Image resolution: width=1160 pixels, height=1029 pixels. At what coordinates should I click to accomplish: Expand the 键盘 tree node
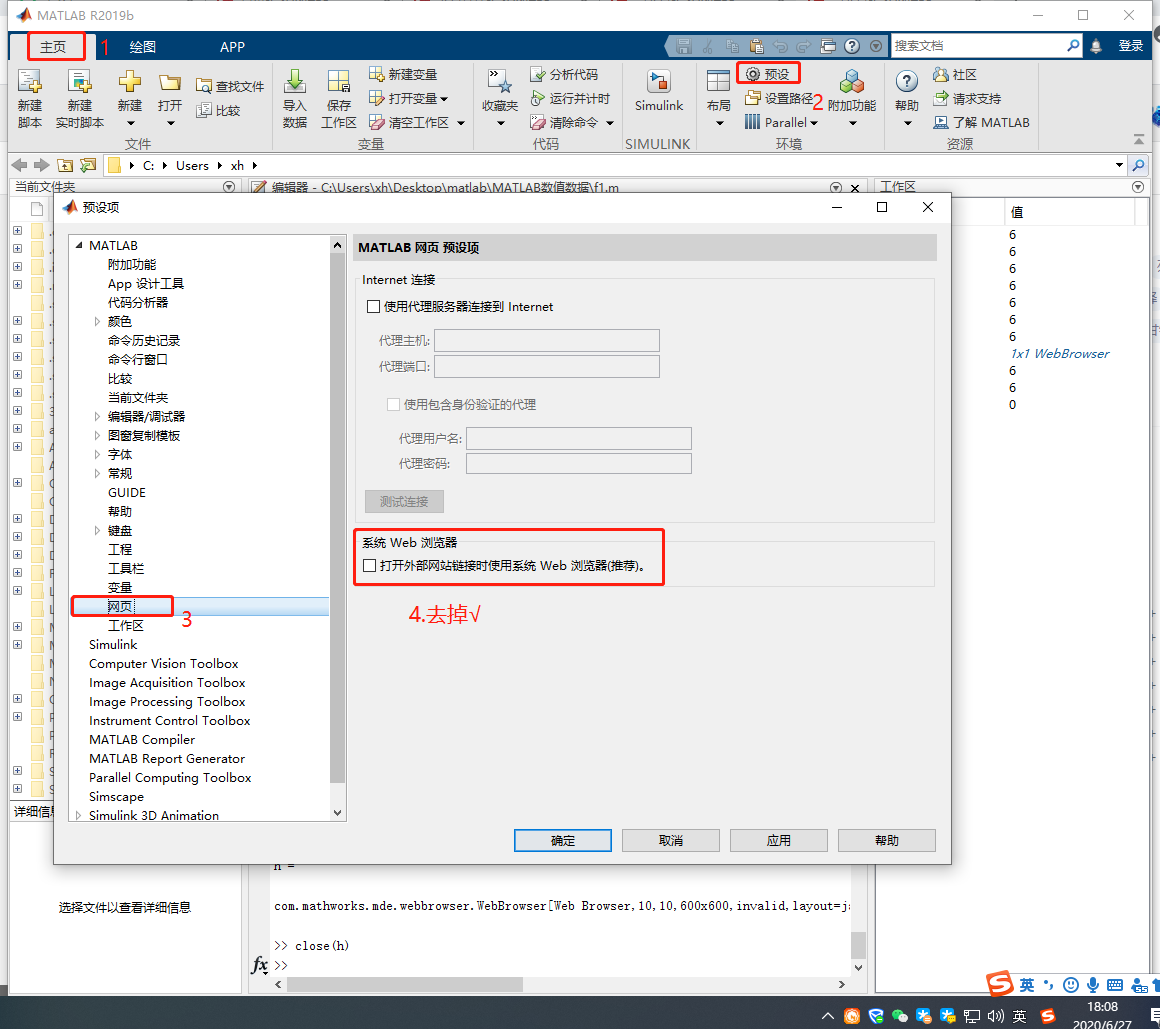(97, 530)
